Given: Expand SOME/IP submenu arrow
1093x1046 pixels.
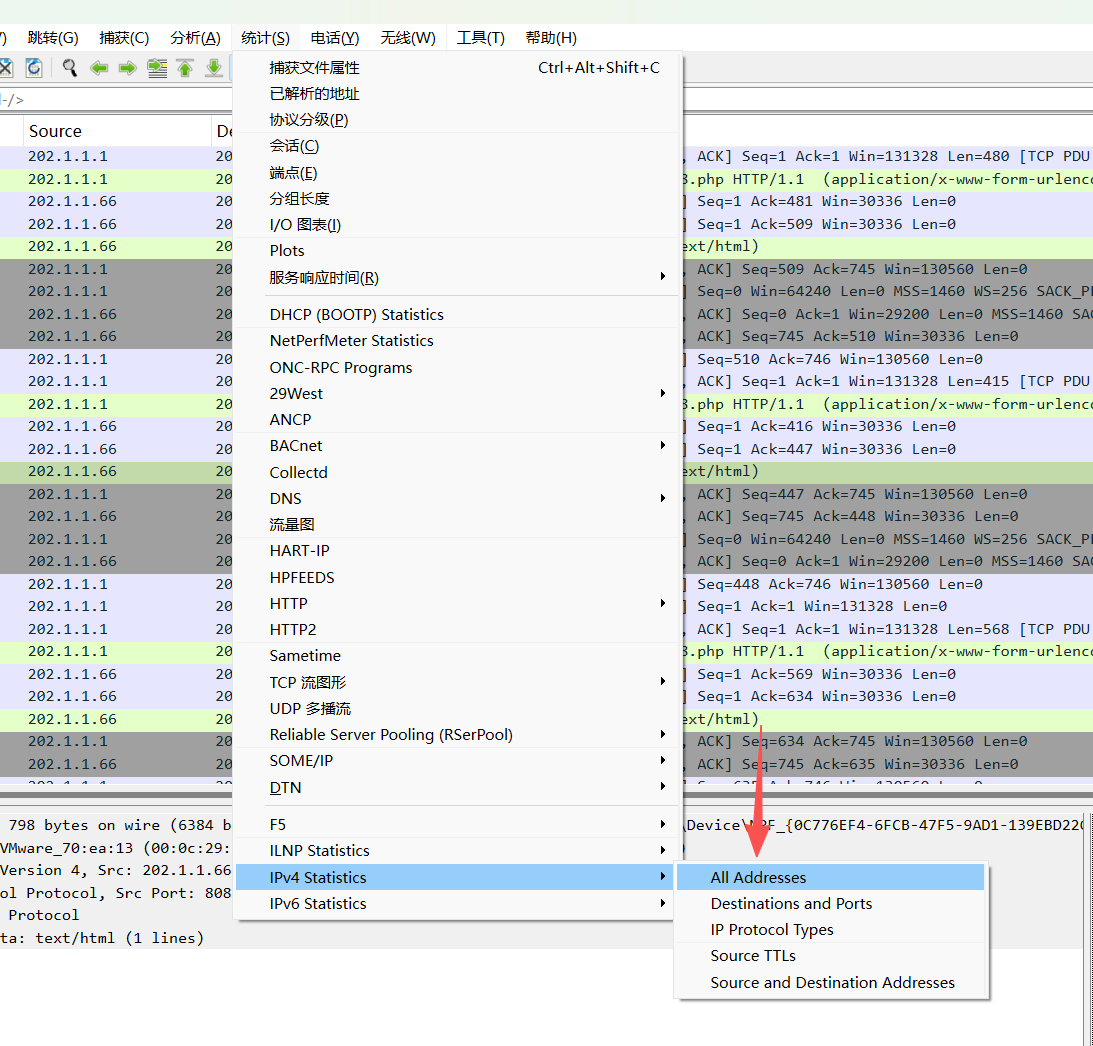Looking at the screenshot, I should 663,761.
